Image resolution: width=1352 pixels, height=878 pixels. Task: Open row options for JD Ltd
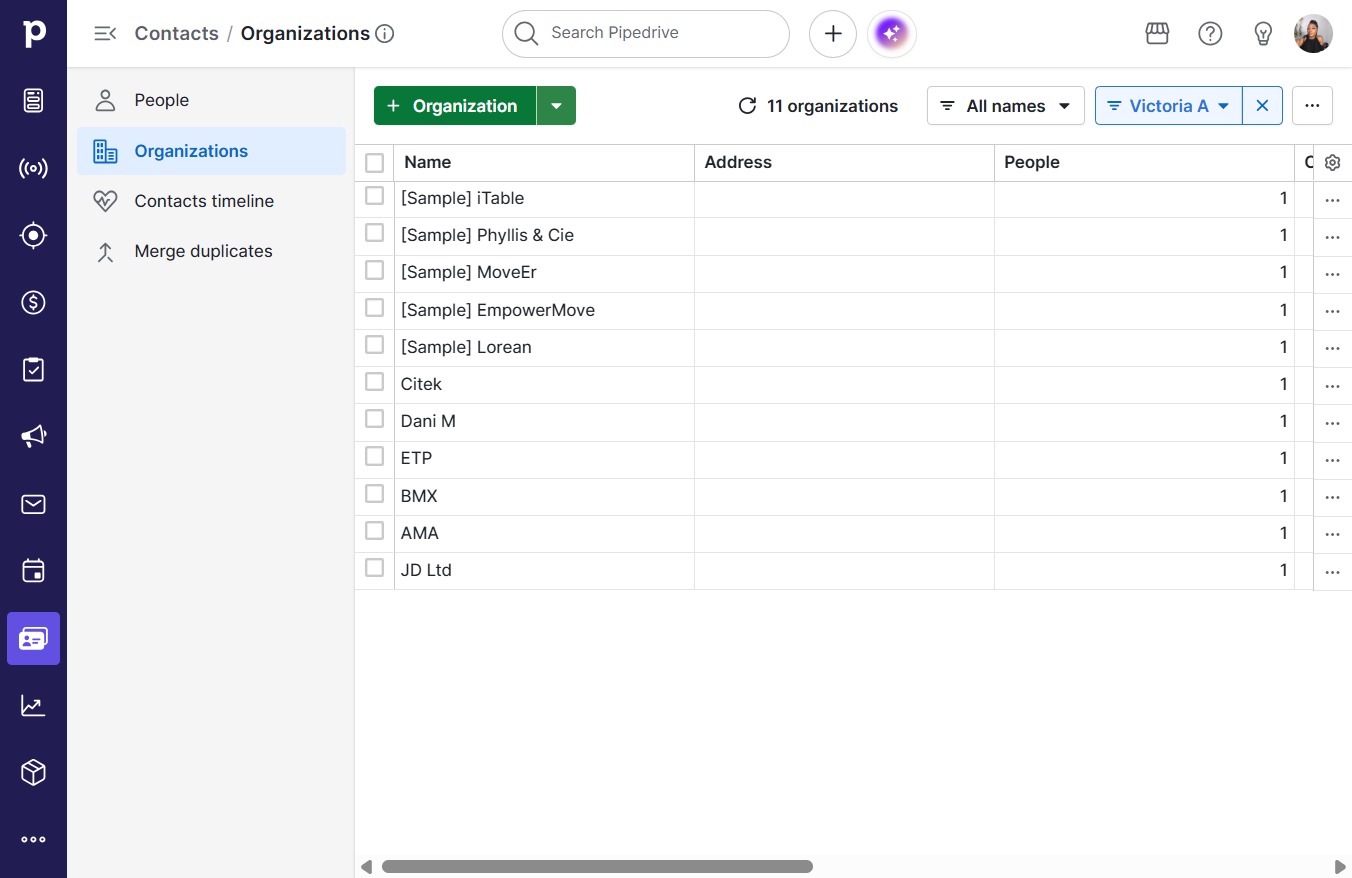point(1332,572)
